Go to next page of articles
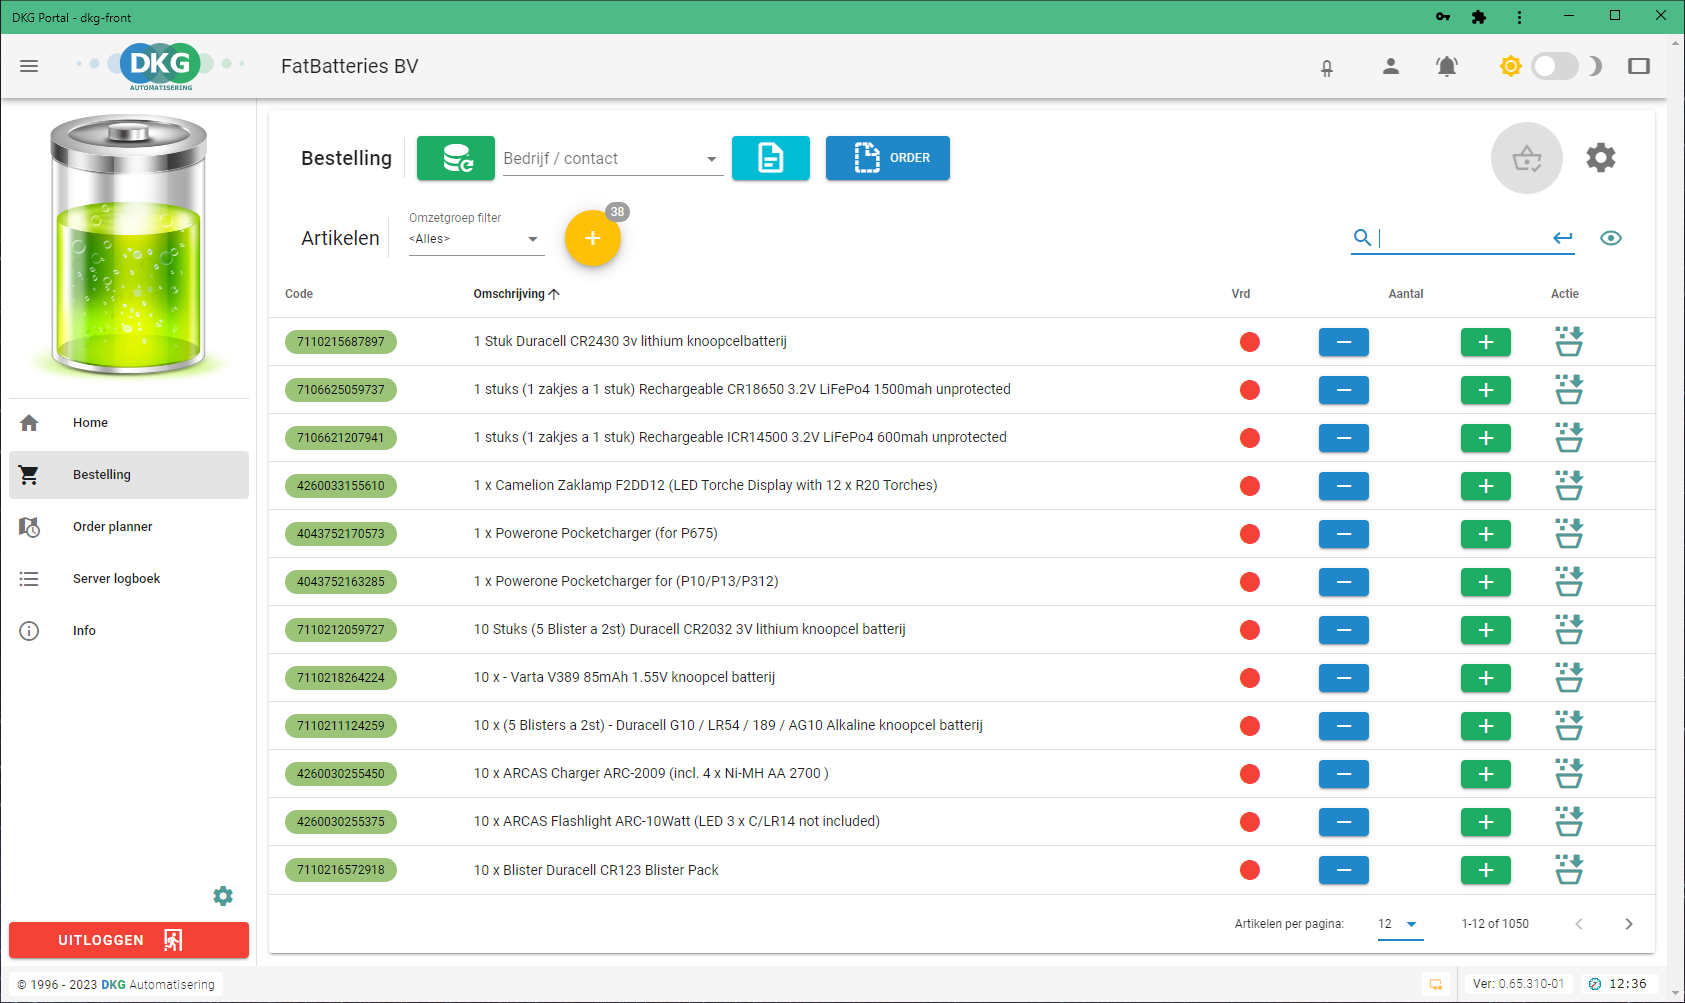Screen dimensions: 1685x1003 1629,924
